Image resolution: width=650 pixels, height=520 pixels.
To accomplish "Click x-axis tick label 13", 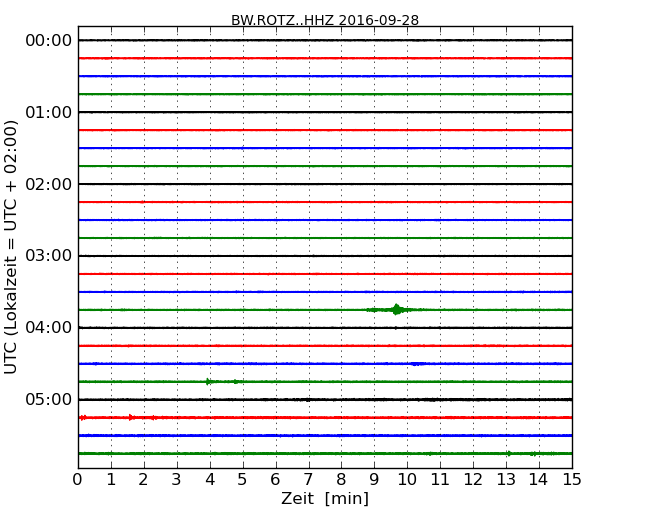I will tap(506, 480).
